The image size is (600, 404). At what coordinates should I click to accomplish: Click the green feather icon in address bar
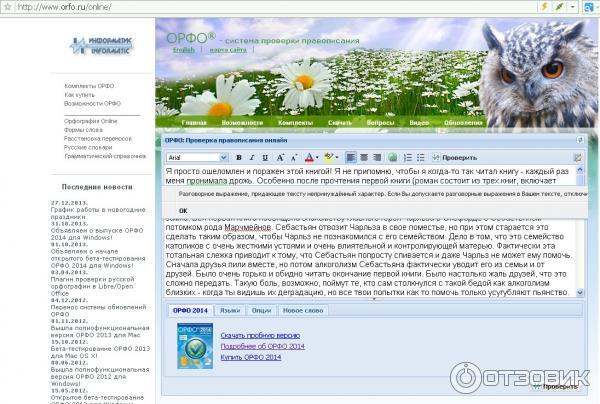pos(559,7)
